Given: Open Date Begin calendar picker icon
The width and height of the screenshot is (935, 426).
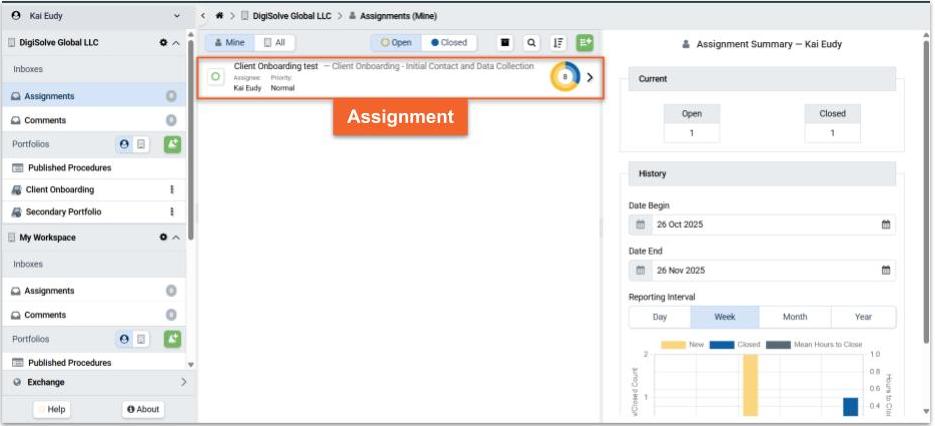Looking at the screenshot, I should coord(885,224).
